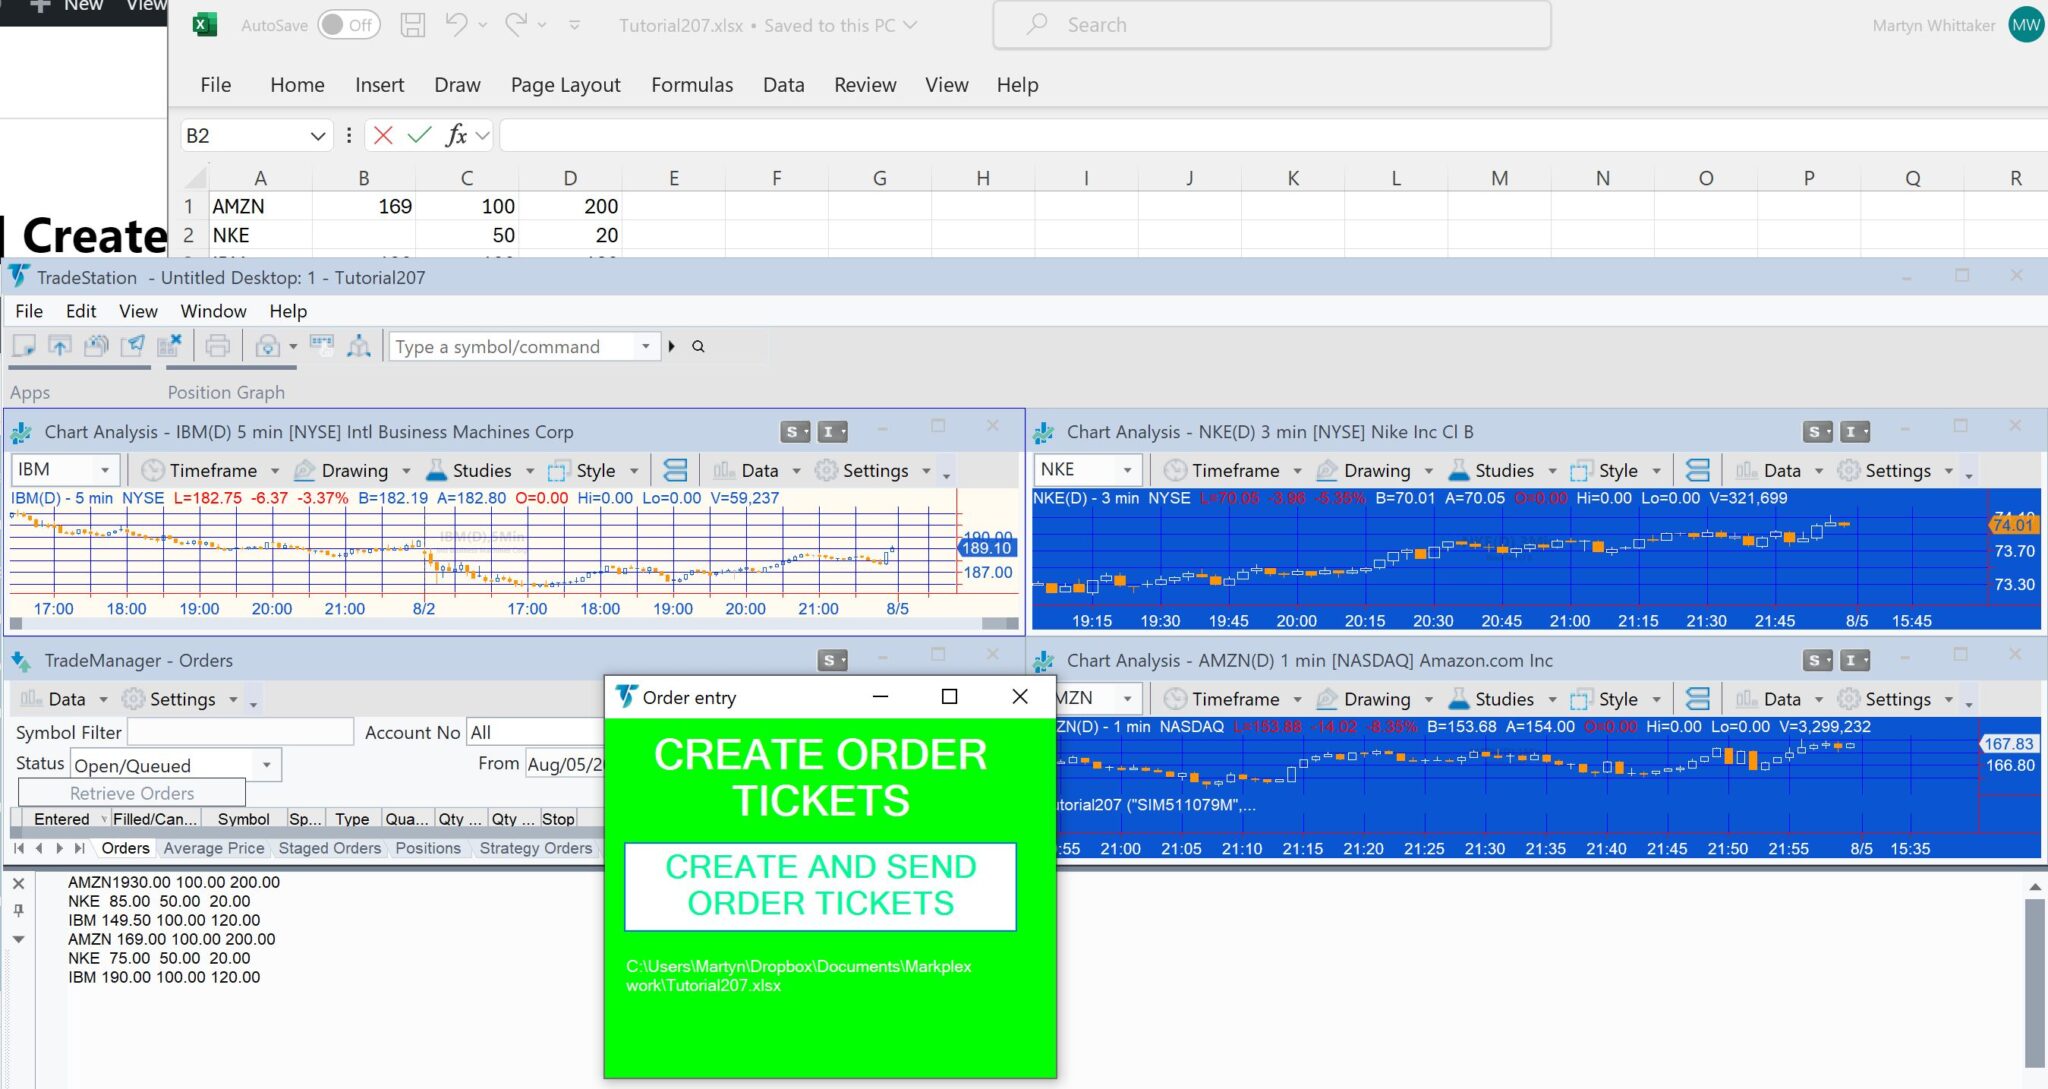Click the Data bar-chart icon on the IBM chart
The image size is (2048, 1089).
(722, 470)
